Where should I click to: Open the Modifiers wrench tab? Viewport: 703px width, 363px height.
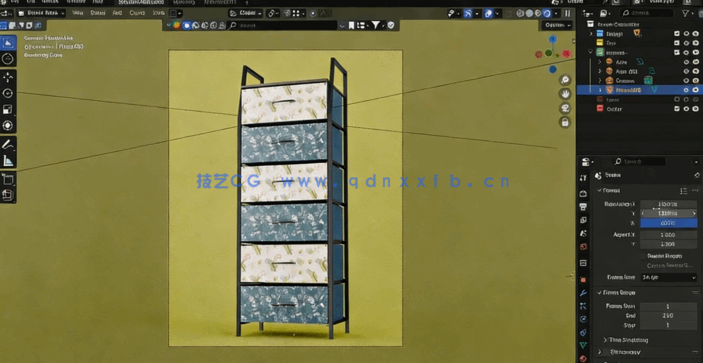583,293
